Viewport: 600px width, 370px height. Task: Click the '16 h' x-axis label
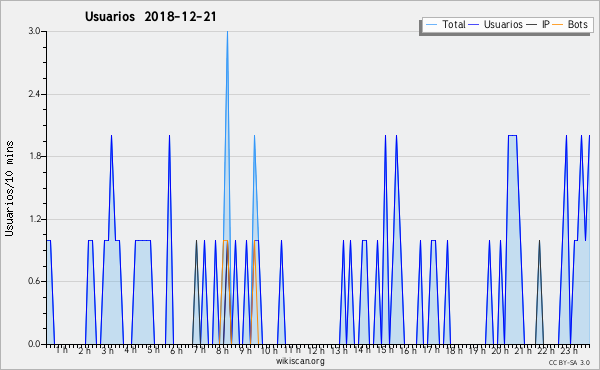[408, 350]
